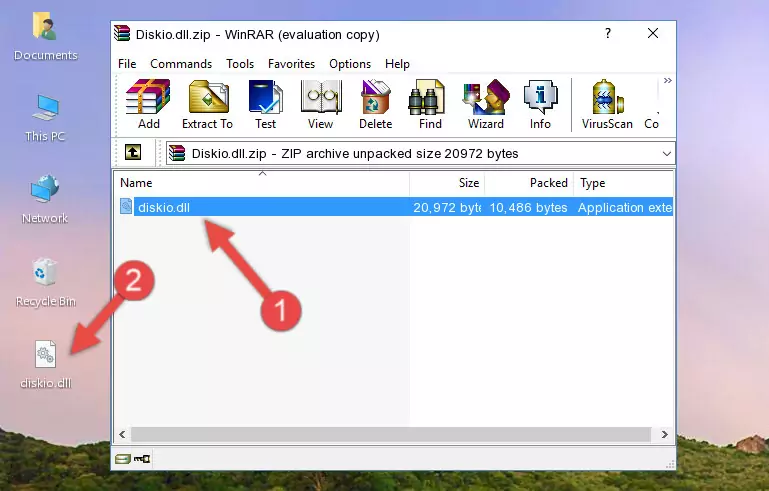This screenshot has height=491, width=769.
Task: Select the This PC desktop icon
Action: tap(45, 118)
